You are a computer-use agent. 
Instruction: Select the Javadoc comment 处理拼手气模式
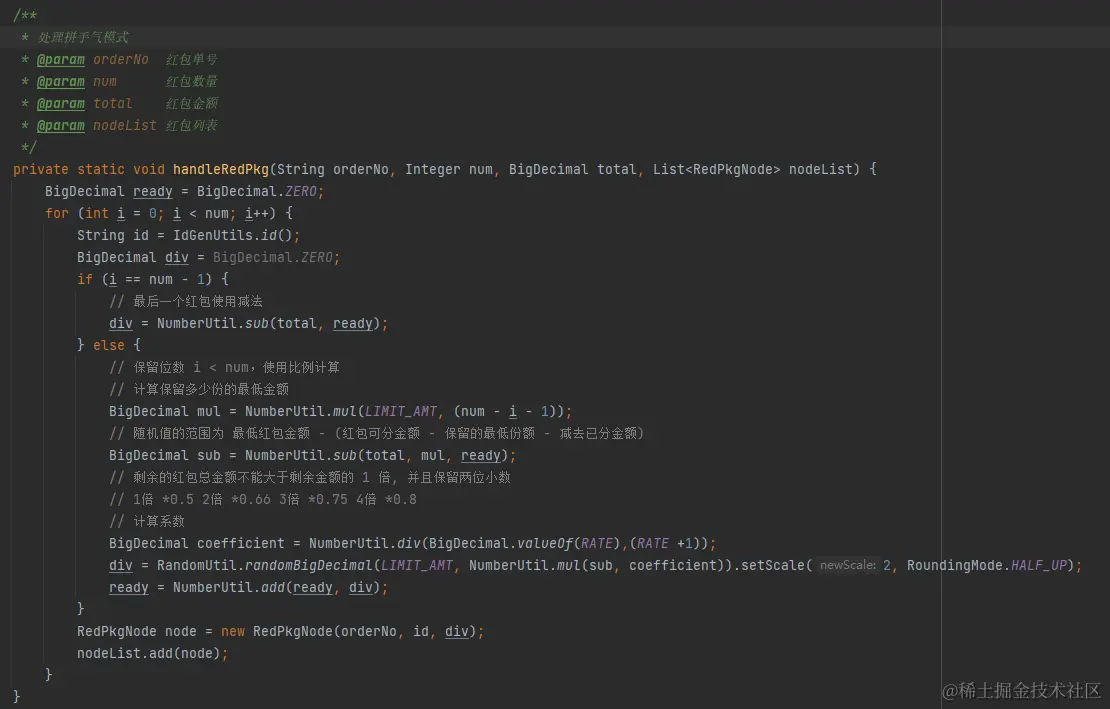83,38
